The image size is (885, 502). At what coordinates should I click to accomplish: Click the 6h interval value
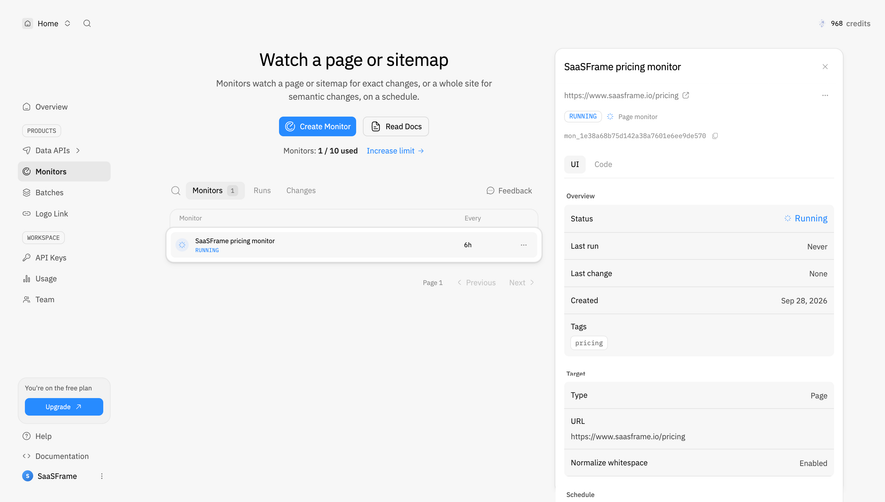pos(467,245)
